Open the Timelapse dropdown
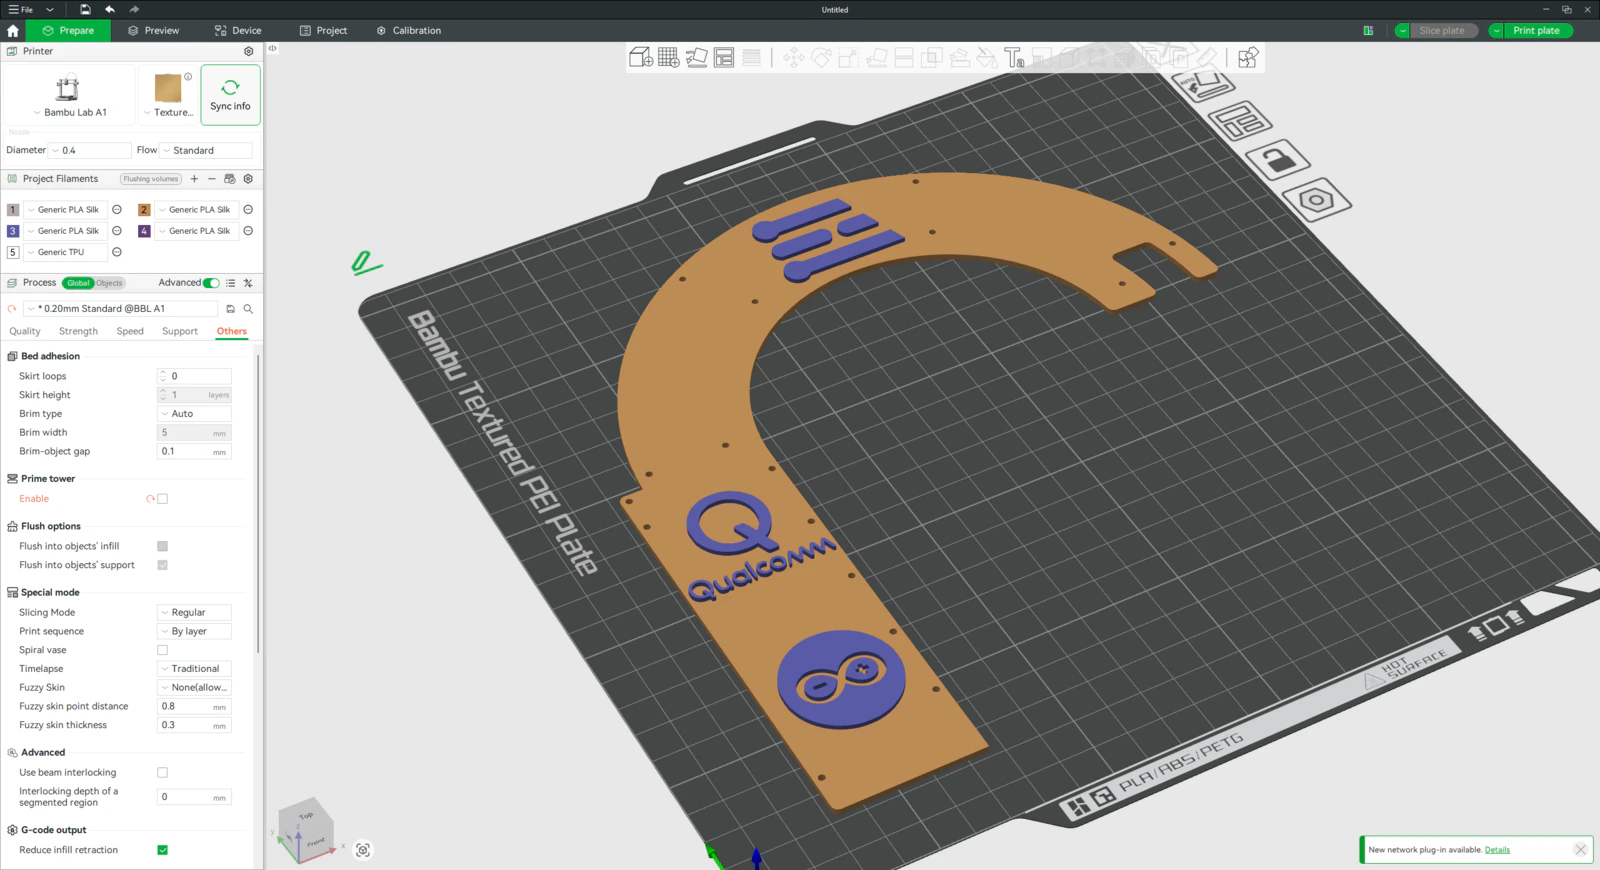 tap(194, 669)
